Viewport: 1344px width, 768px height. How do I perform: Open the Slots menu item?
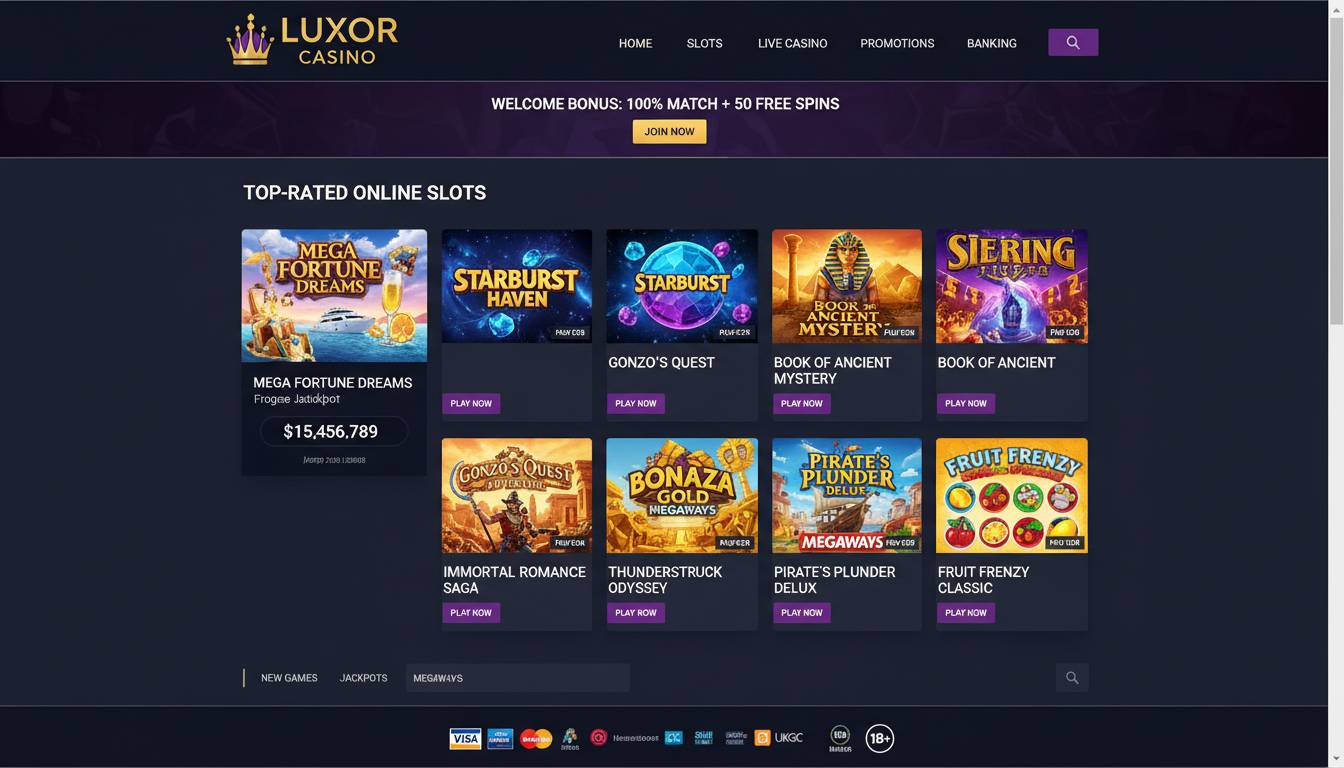[x=704, y=43]
